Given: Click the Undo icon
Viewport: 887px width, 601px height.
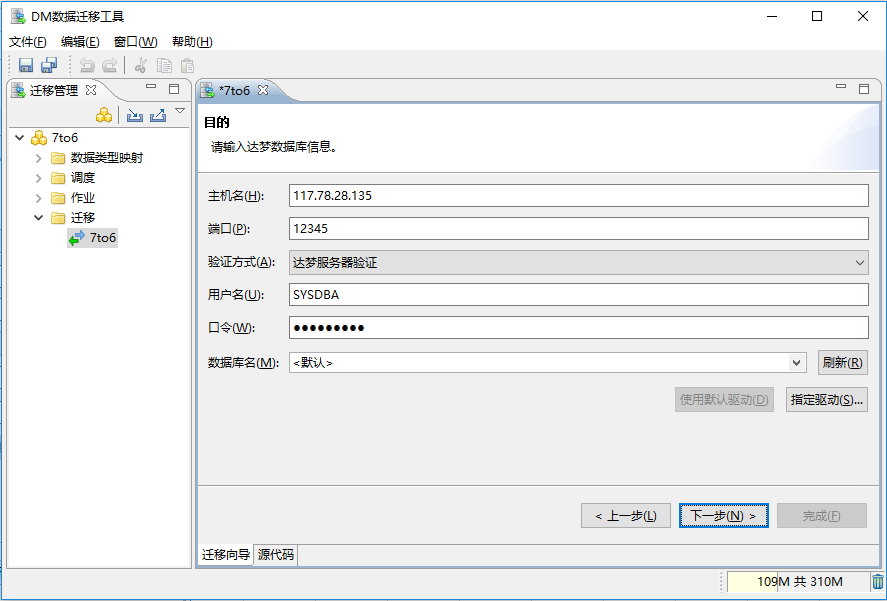Looking at the screenshot, I should point(88,65).
